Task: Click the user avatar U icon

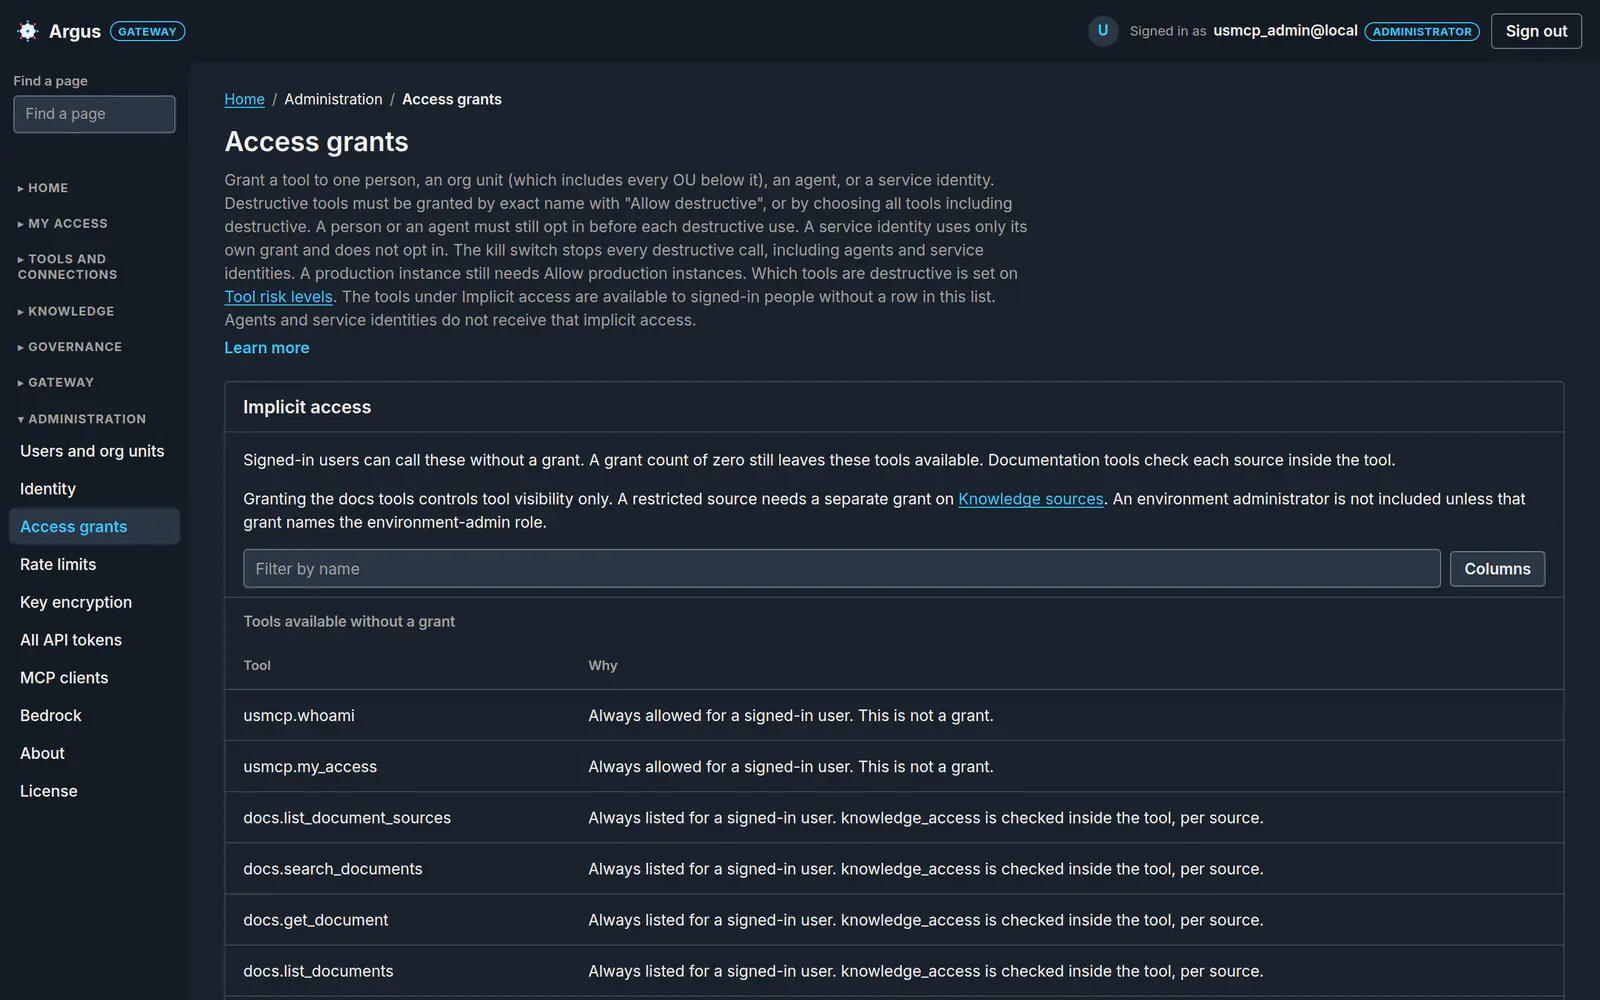Action: point(1103,31)
